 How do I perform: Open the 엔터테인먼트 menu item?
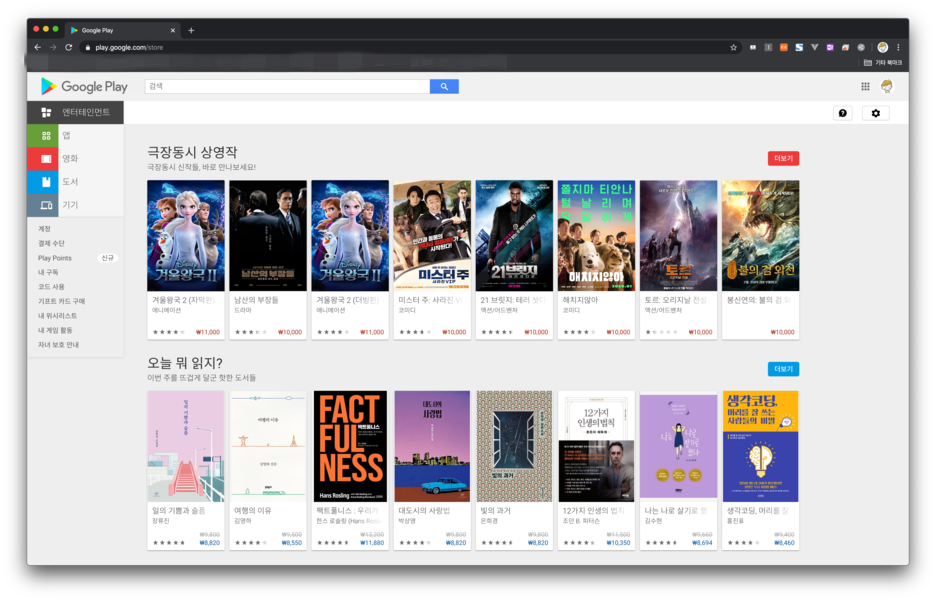(x=75, y=112)
